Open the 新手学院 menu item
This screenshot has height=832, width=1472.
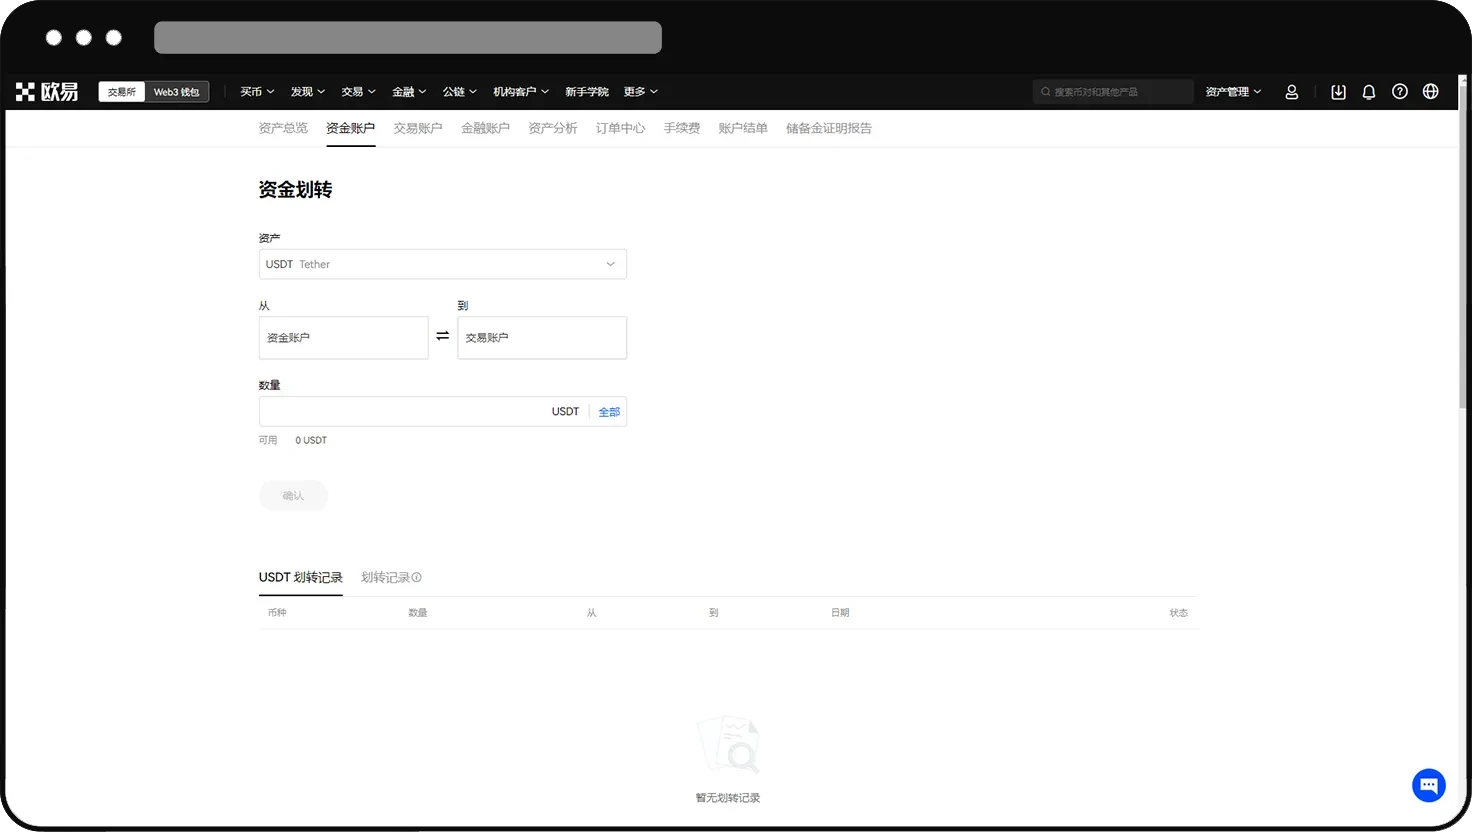click(x=587, y=91)
